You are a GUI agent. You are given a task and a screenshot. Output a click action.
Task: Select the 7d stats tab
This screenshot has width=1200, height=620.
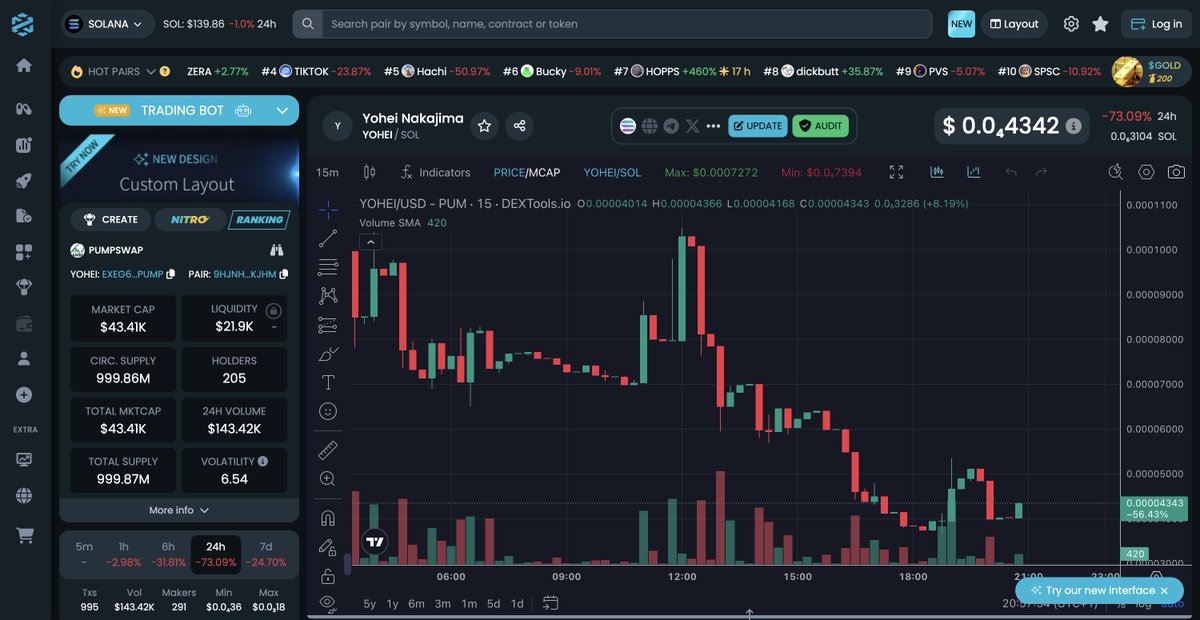[265, 554]
